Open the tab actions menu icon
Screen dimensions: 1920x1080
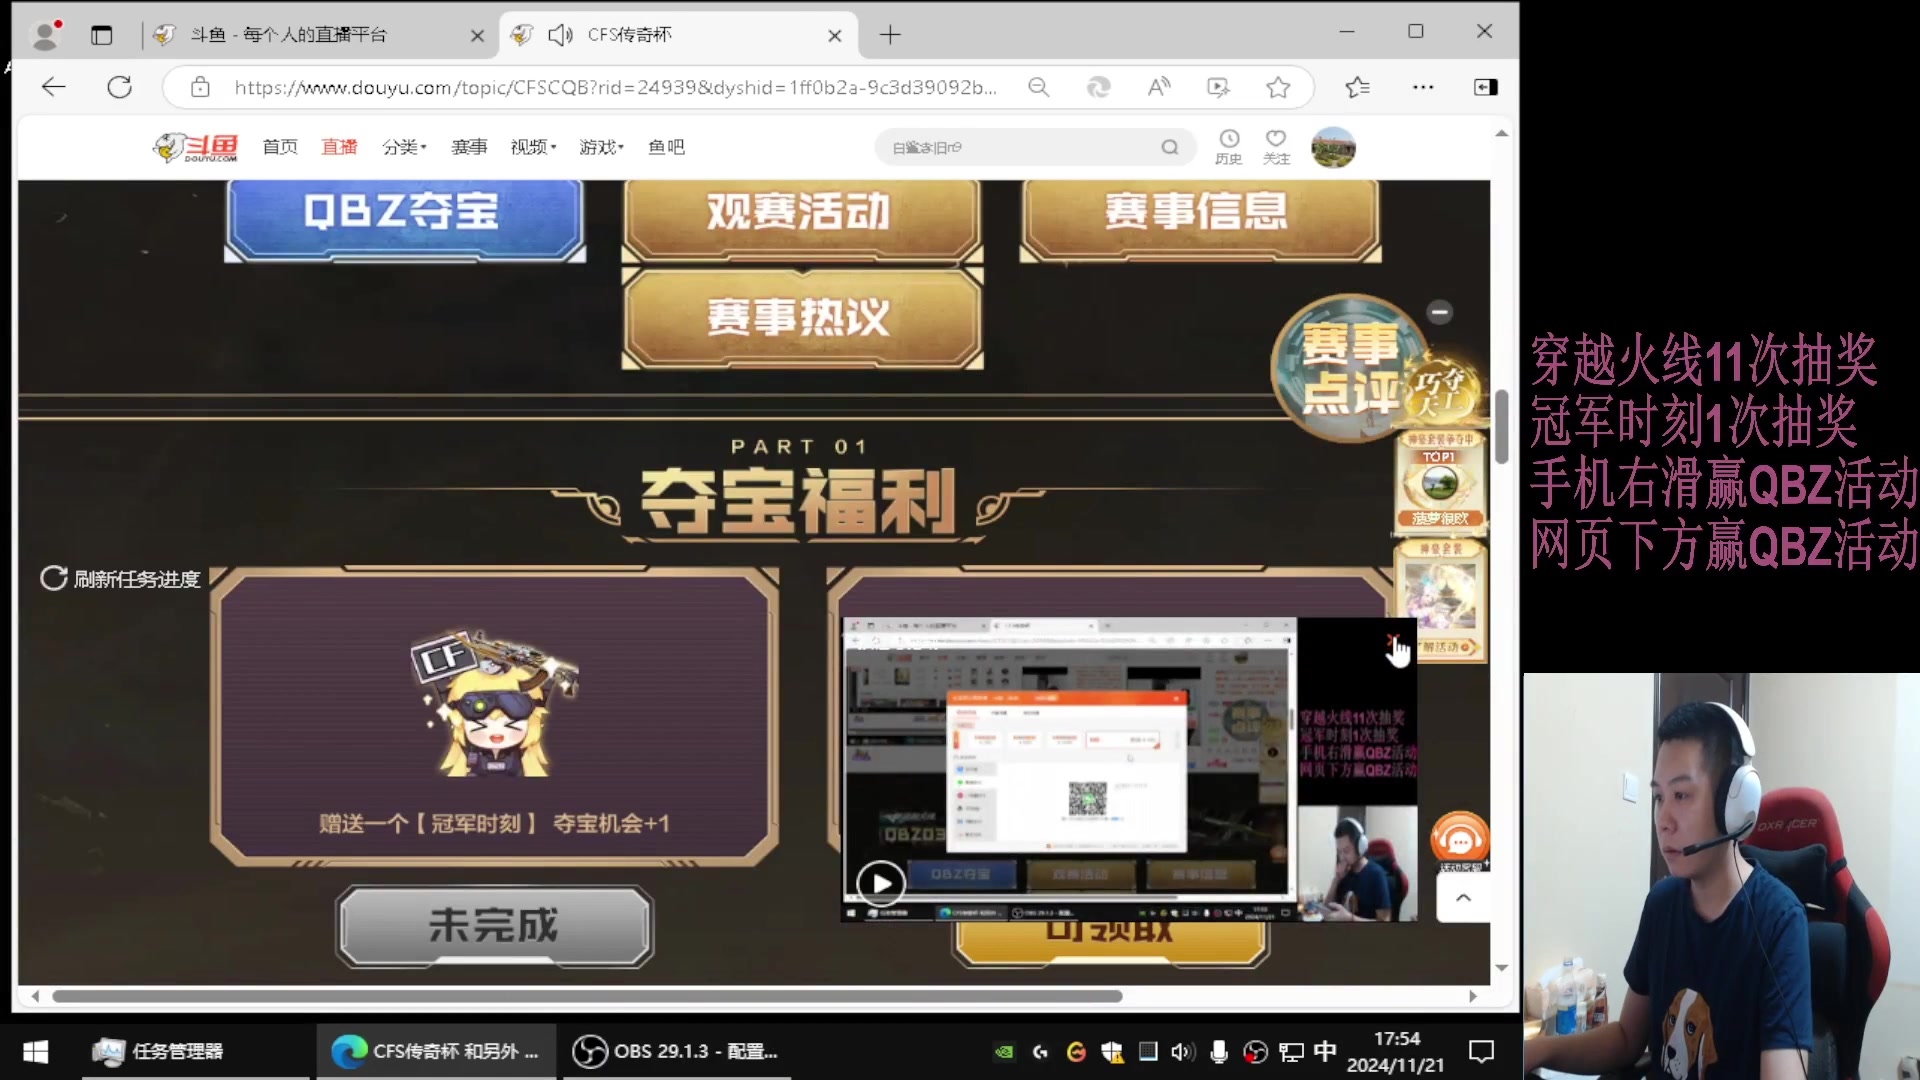click(x=101, y=35)
